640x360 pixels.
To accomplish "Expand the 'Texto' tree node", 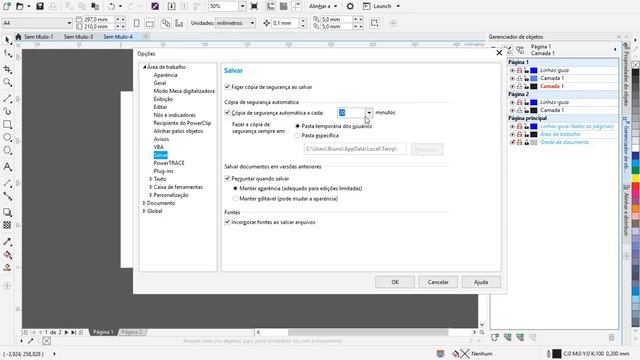I will point(151,179).
